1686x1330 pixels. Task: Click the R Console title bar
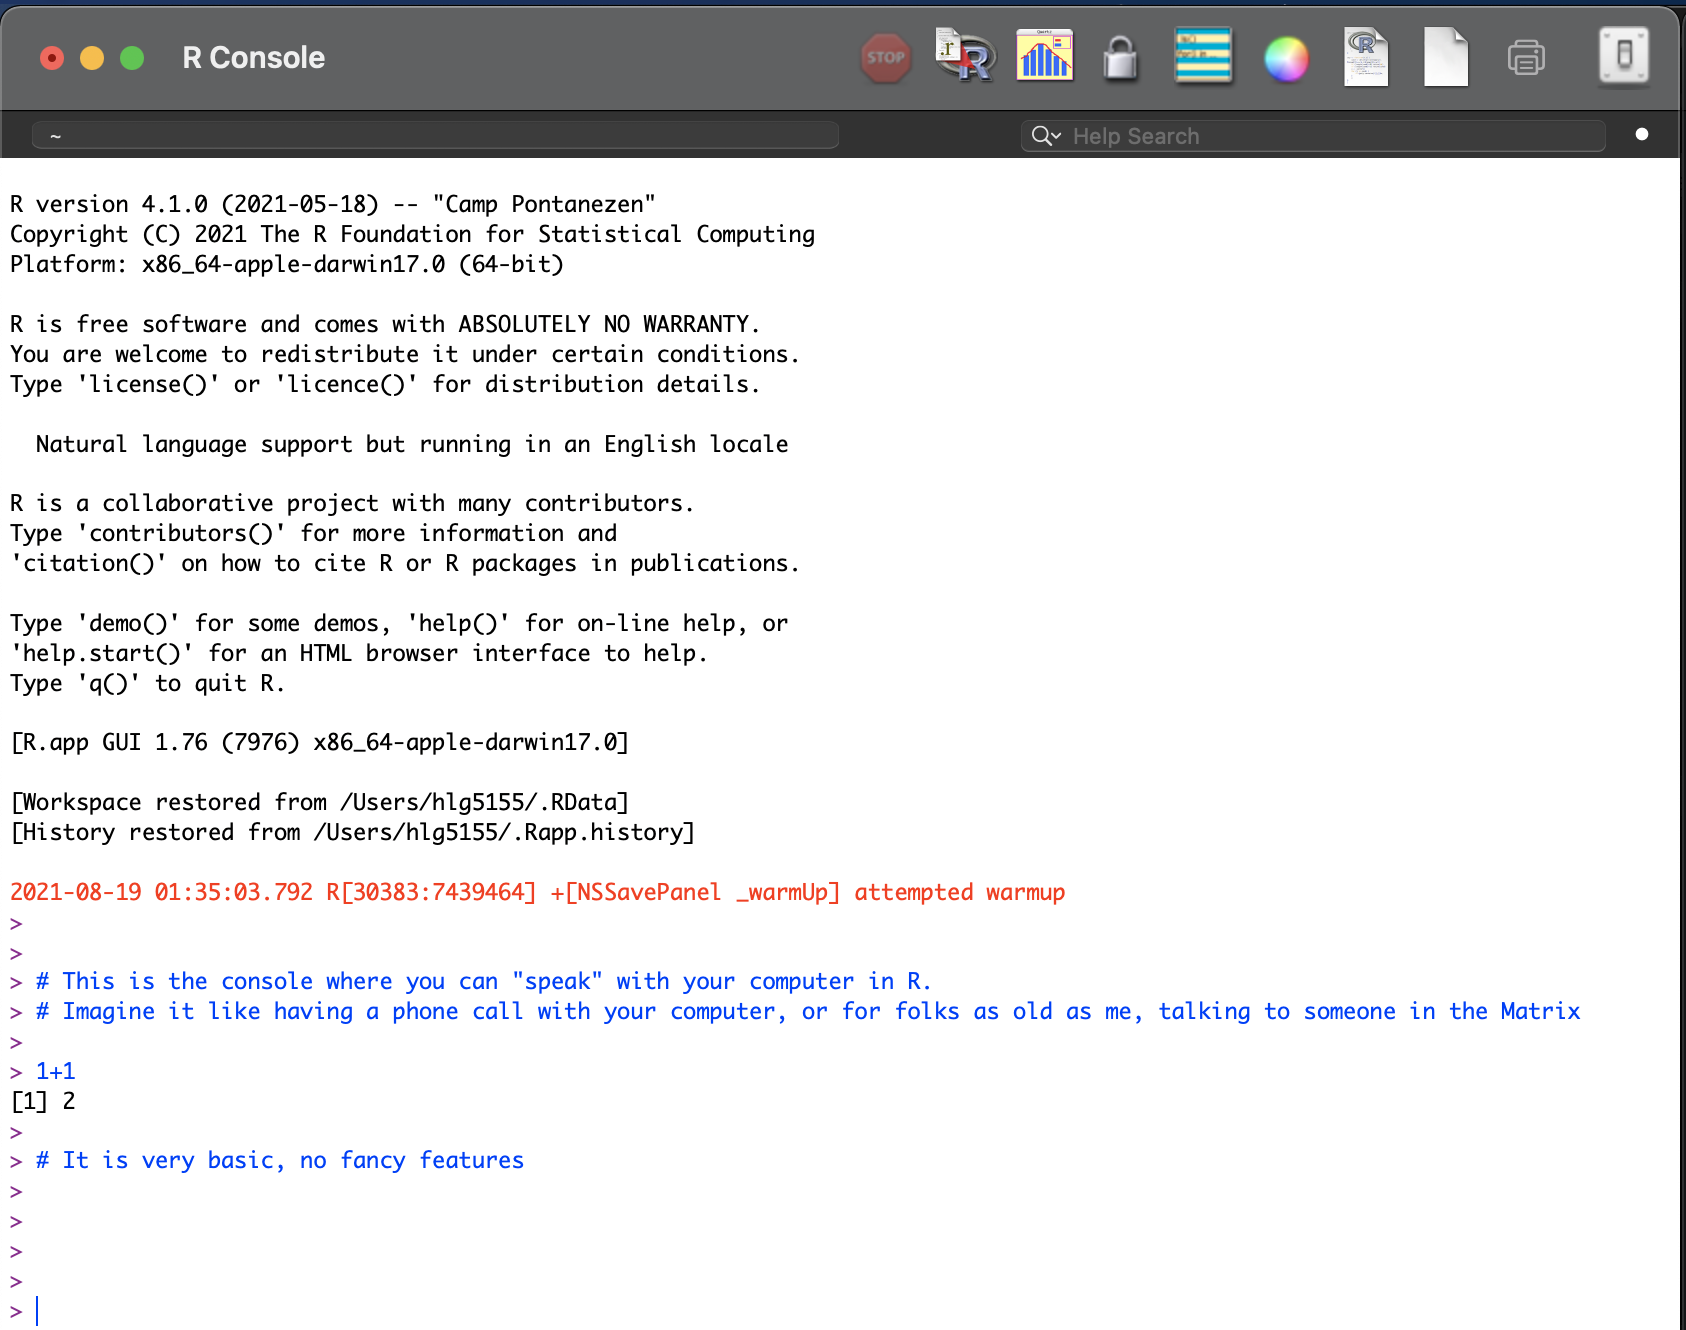click(x=252, y=57)
